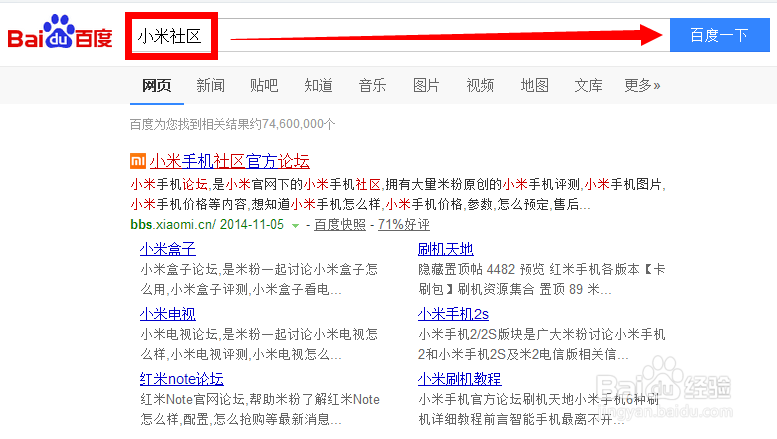Click the description starting 红米Note官网论坛
The height and width of the screenshot is (439, 777).
[x=260, y=409]
